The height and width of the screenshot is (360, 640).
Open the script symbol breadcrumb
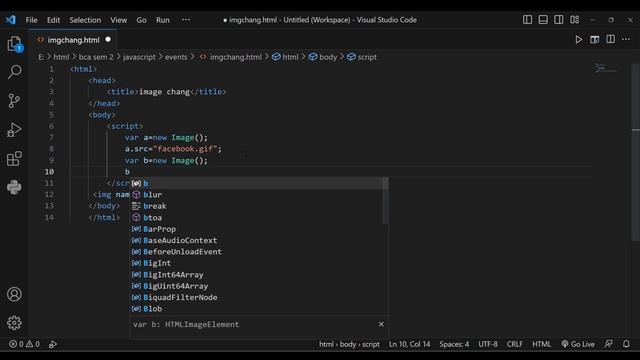pos(362,57)
